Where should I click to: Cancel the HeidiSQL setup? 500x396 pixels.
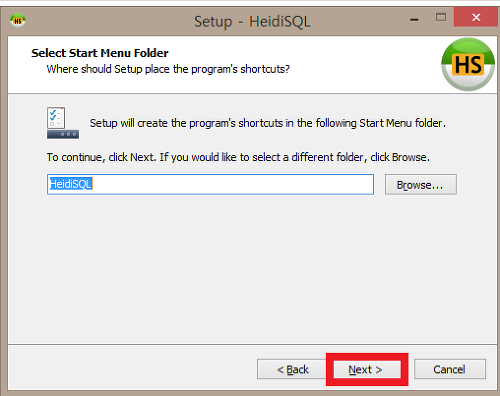coord(450,369)
